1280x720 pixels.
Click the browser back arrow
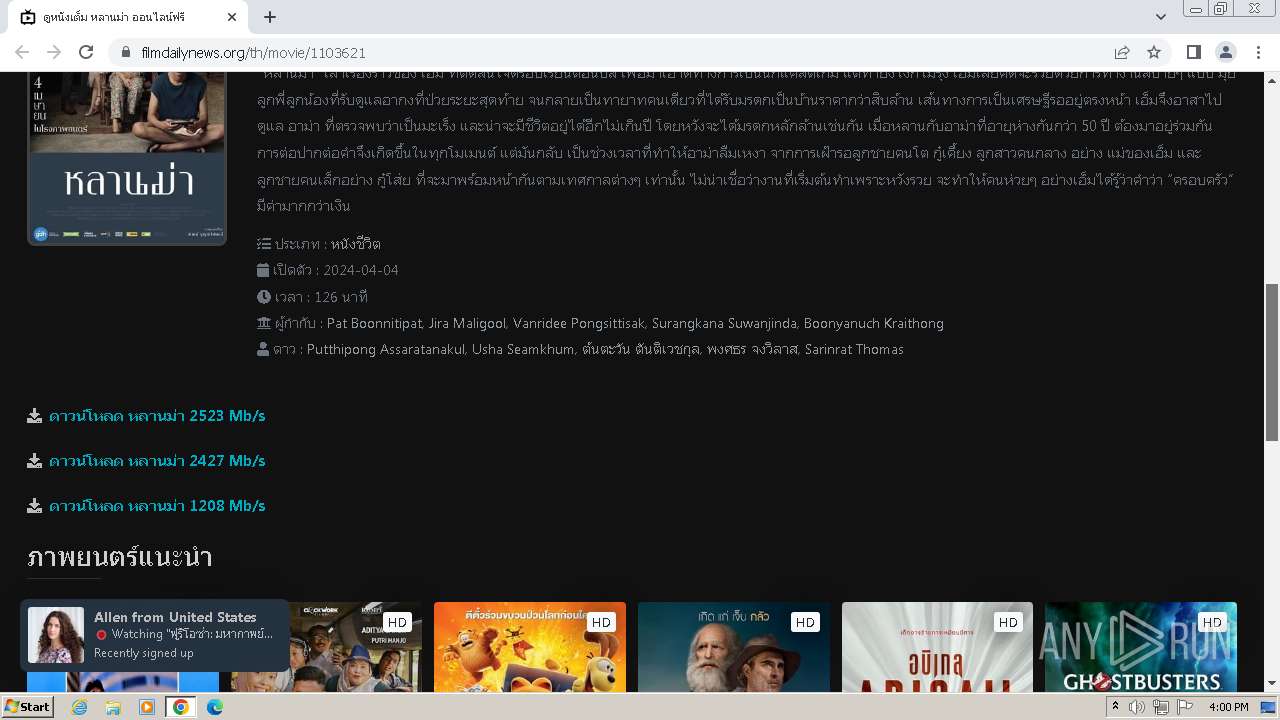tap(22, 52)
